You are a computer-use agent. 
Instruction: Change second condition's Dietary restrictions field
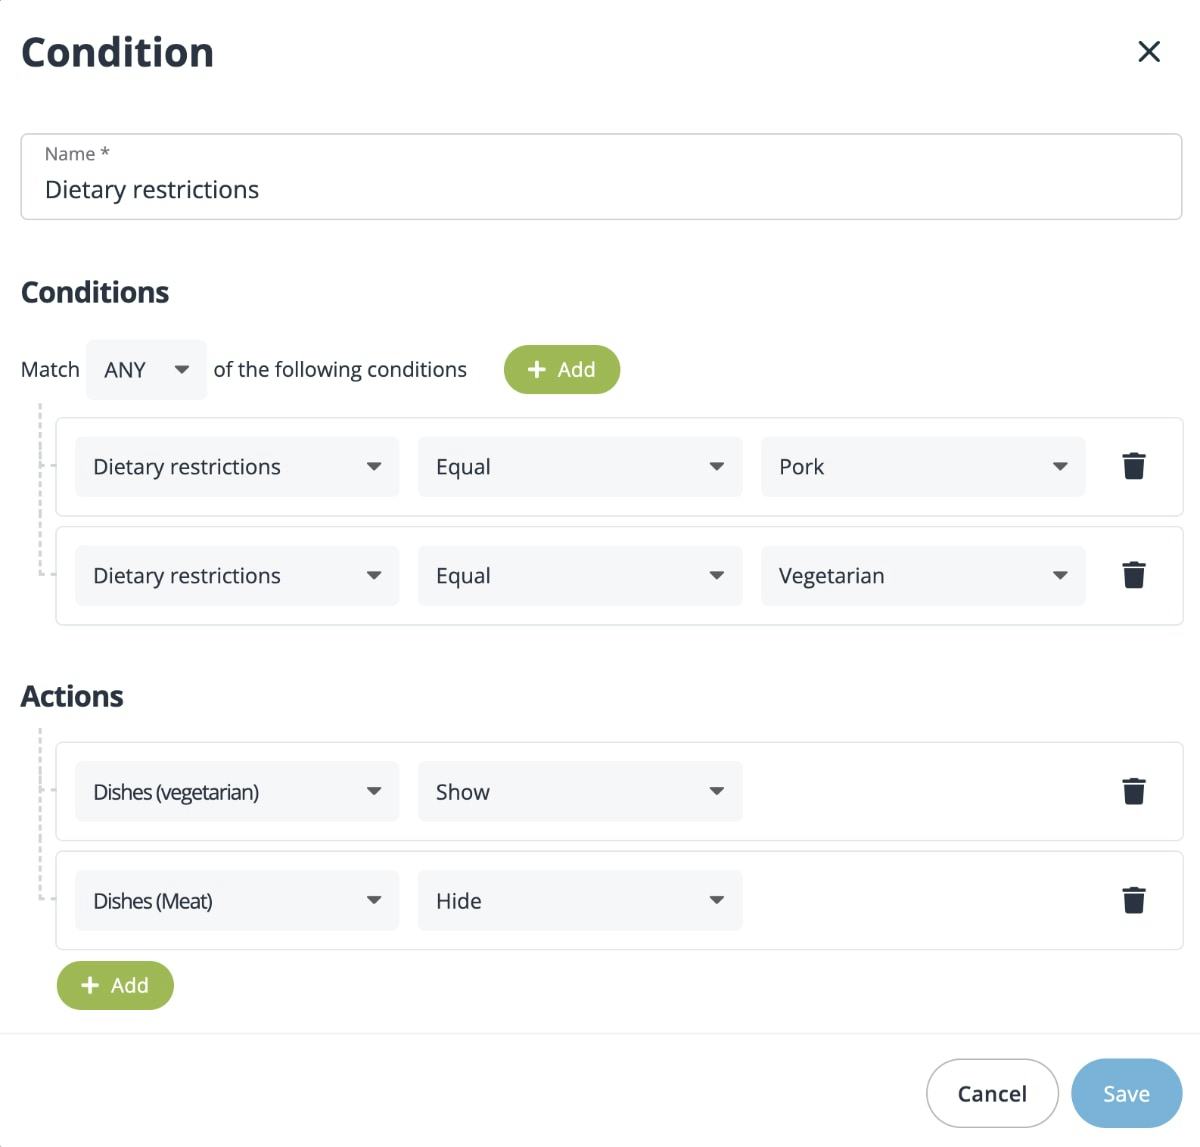point(237,576)
